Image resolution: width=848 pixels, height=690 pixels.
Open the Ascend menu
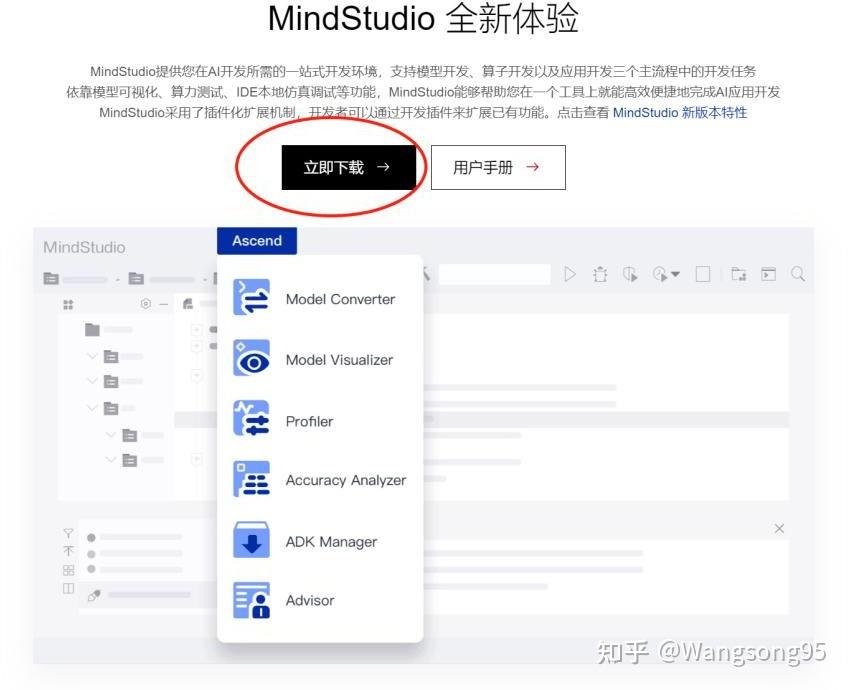tap(256, 241)
